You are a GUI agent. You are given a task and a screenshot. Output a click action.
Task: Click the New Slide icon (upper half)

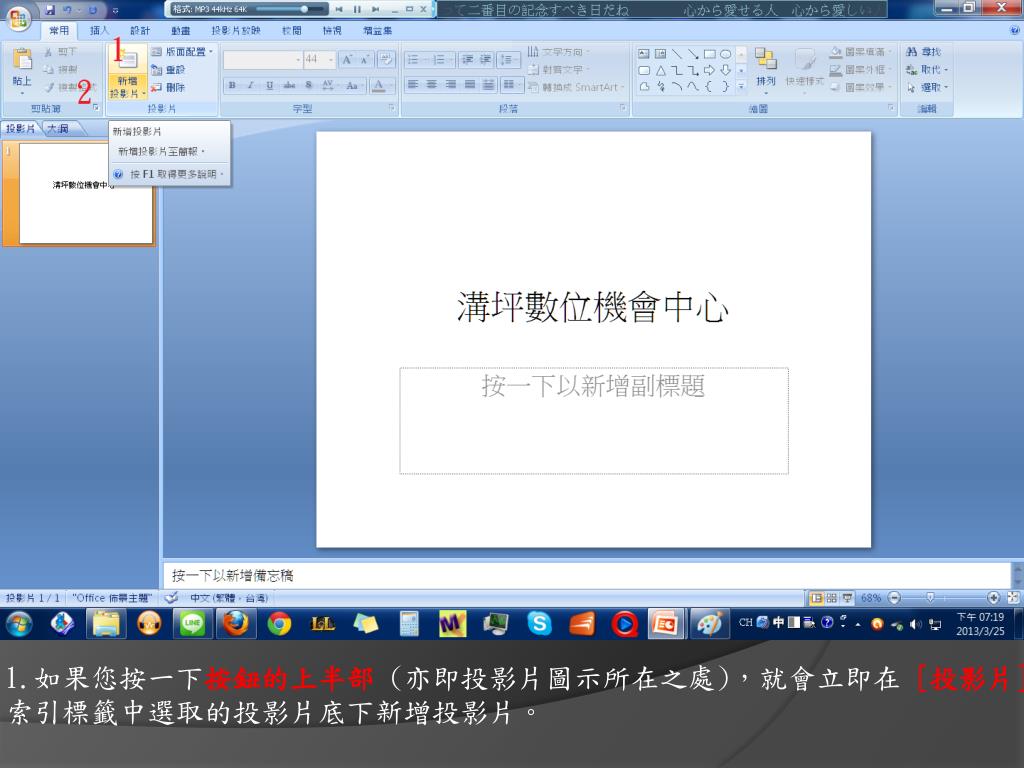click(128, 59)
